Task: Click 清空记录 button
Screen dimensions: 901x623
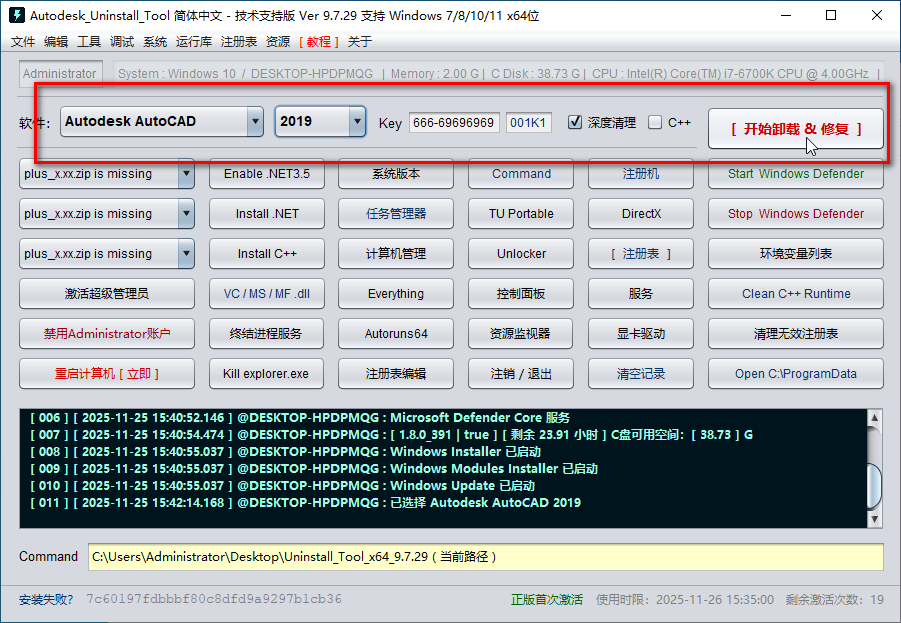Action: pyautogui.click(x=641, y=374)
